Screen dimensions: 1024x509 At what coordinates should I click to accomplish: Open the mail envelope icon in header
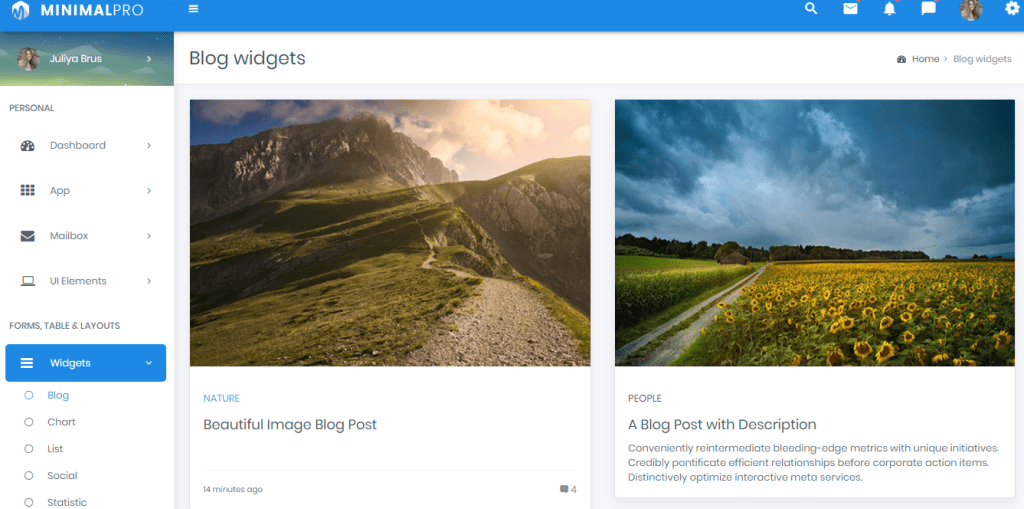(x=850, y=9)
